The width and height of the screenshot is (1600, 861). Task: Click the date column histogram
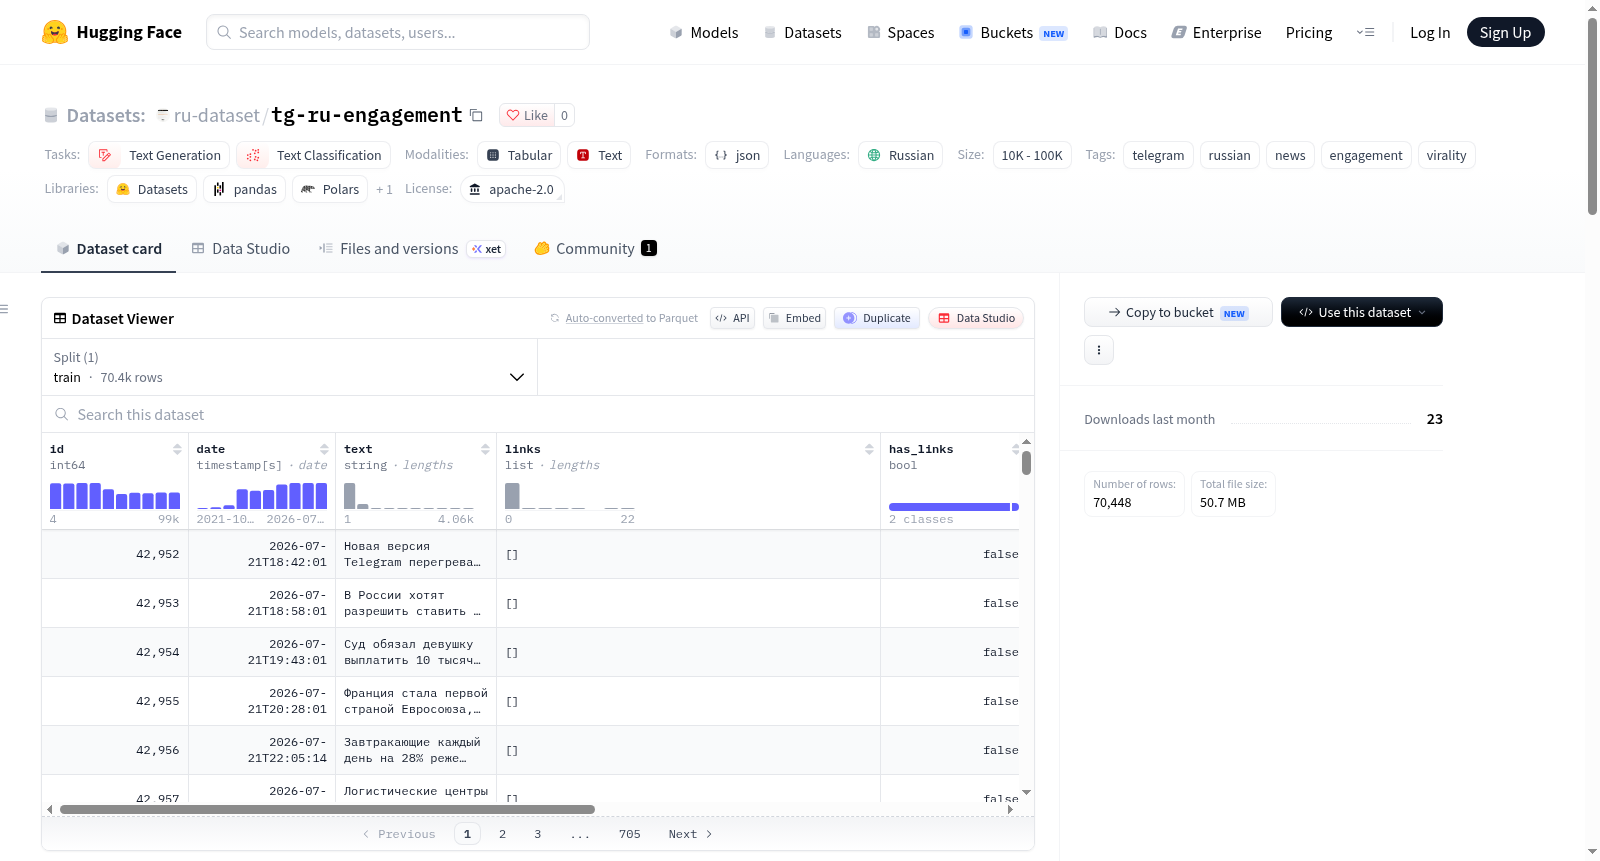(262, 496)
